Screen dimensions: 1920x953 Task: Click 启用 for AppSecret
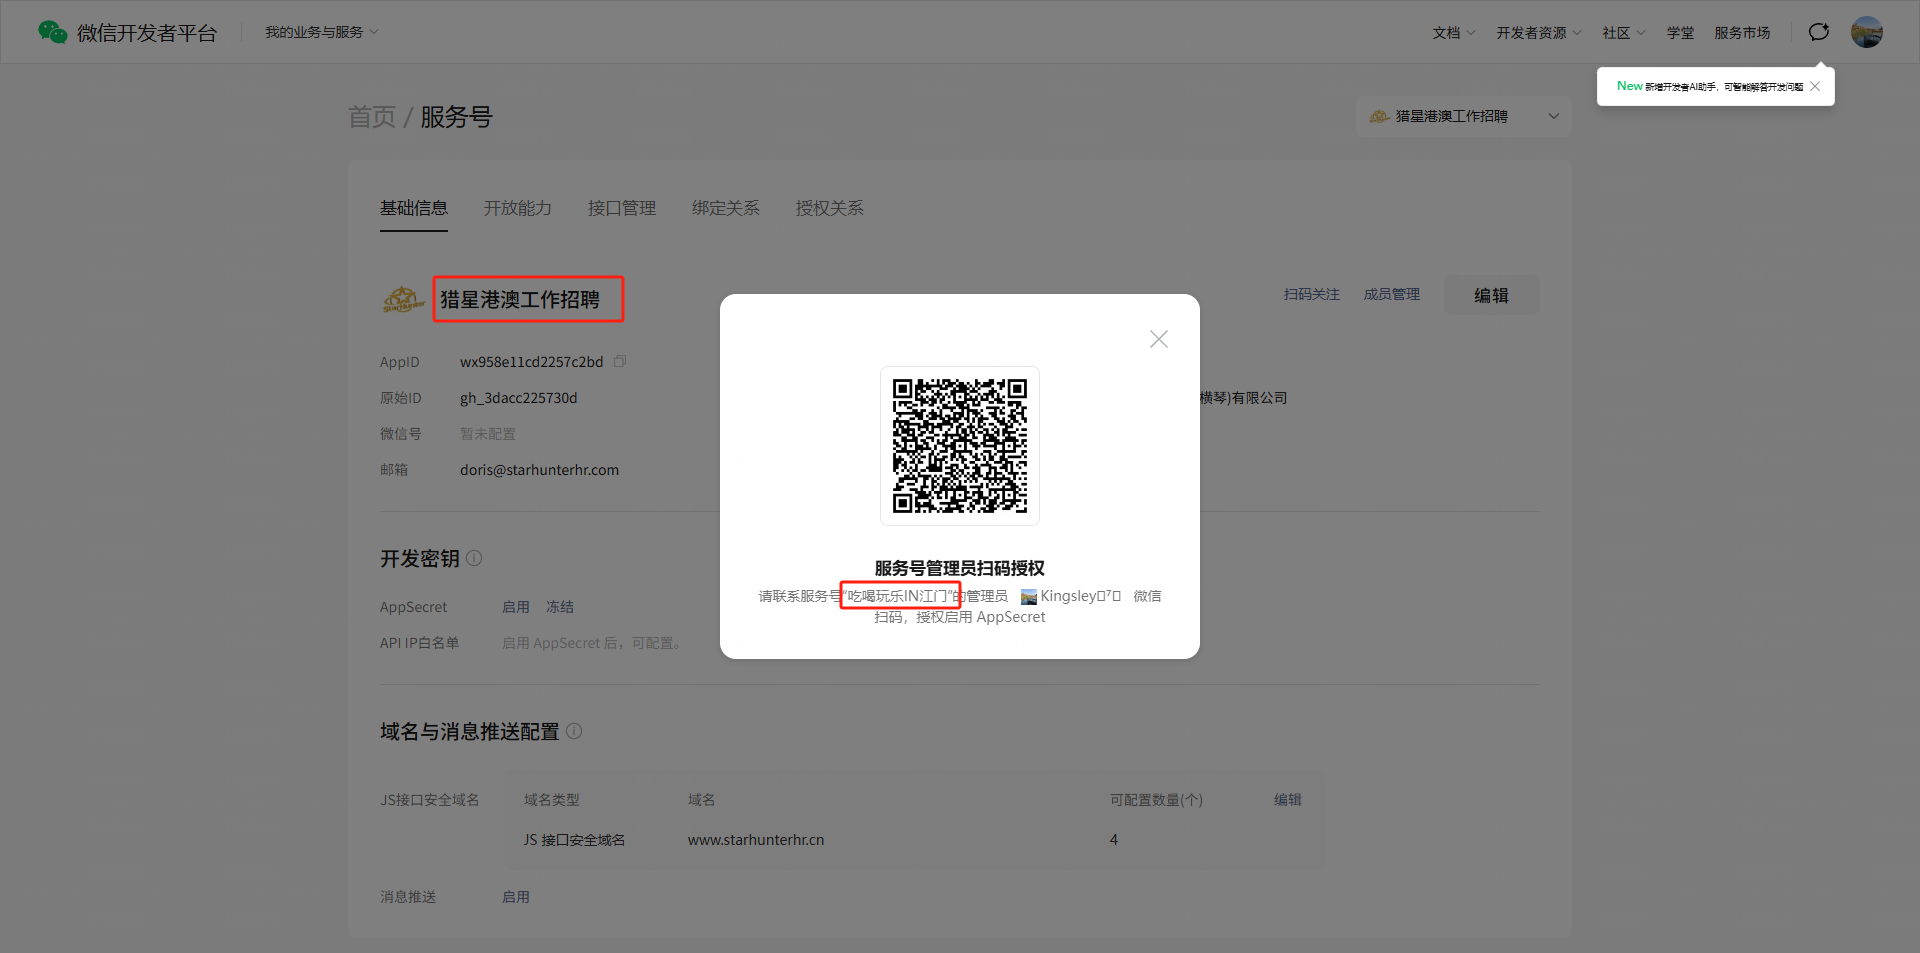click(x=516, y=607)
